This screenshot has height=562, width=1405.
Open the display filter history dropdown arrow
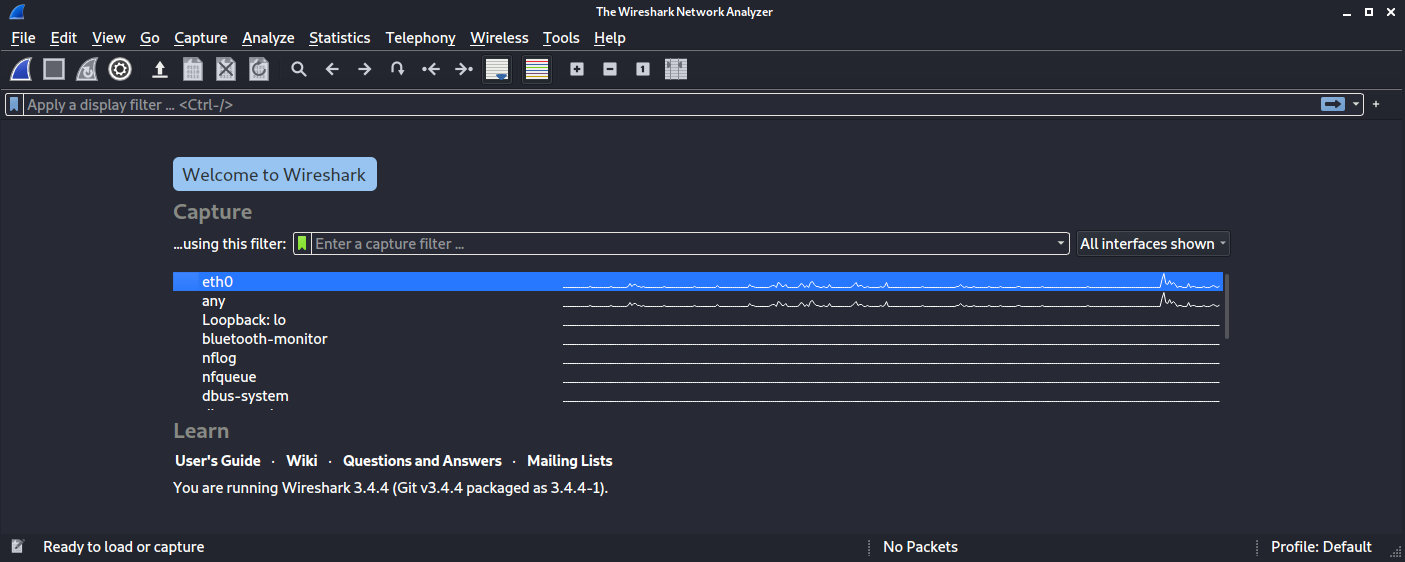pos(1356,104)
